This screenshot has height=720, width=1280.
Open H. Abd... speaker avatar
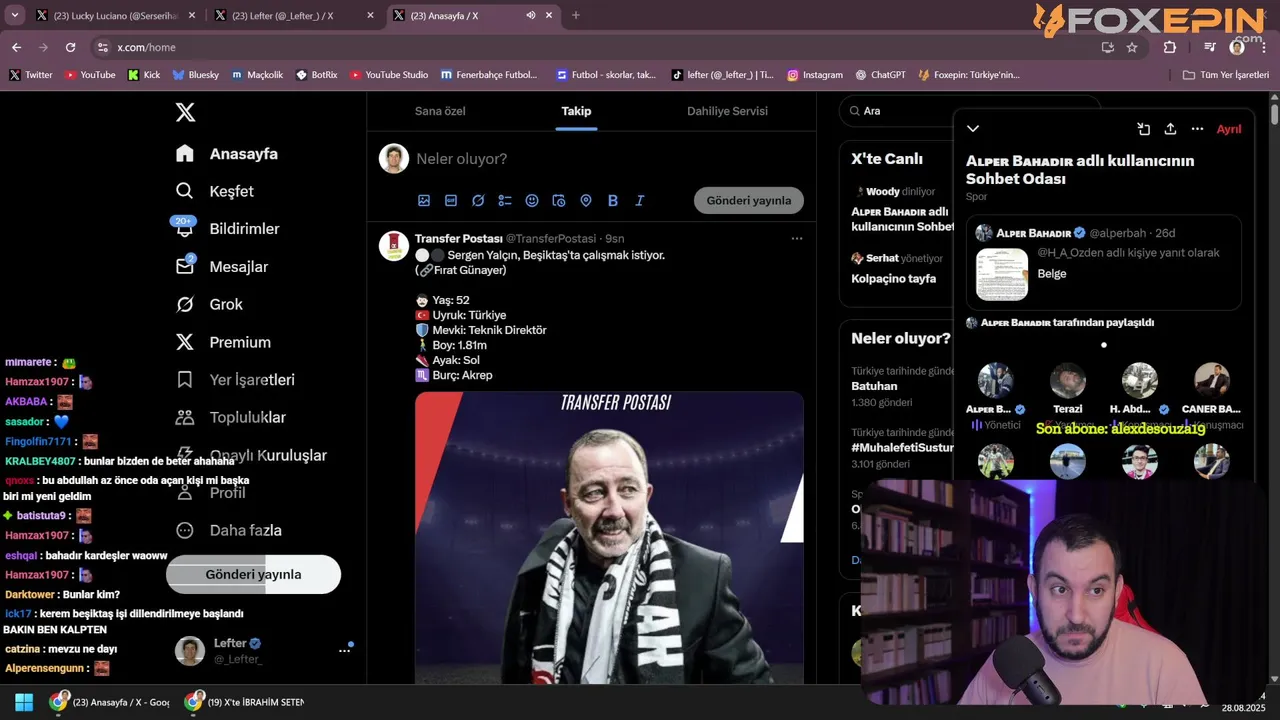click(1140, 380)
